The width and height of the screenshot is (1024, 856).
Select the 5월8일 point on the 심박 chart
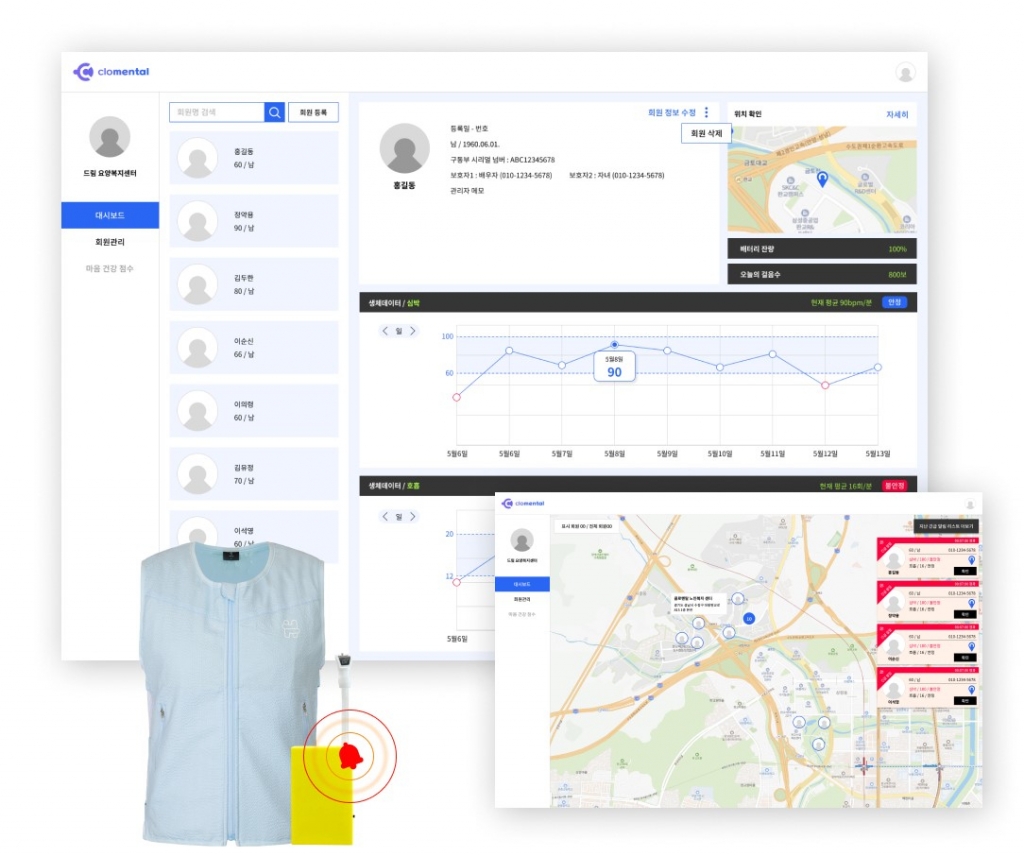[x=615, y=344]
